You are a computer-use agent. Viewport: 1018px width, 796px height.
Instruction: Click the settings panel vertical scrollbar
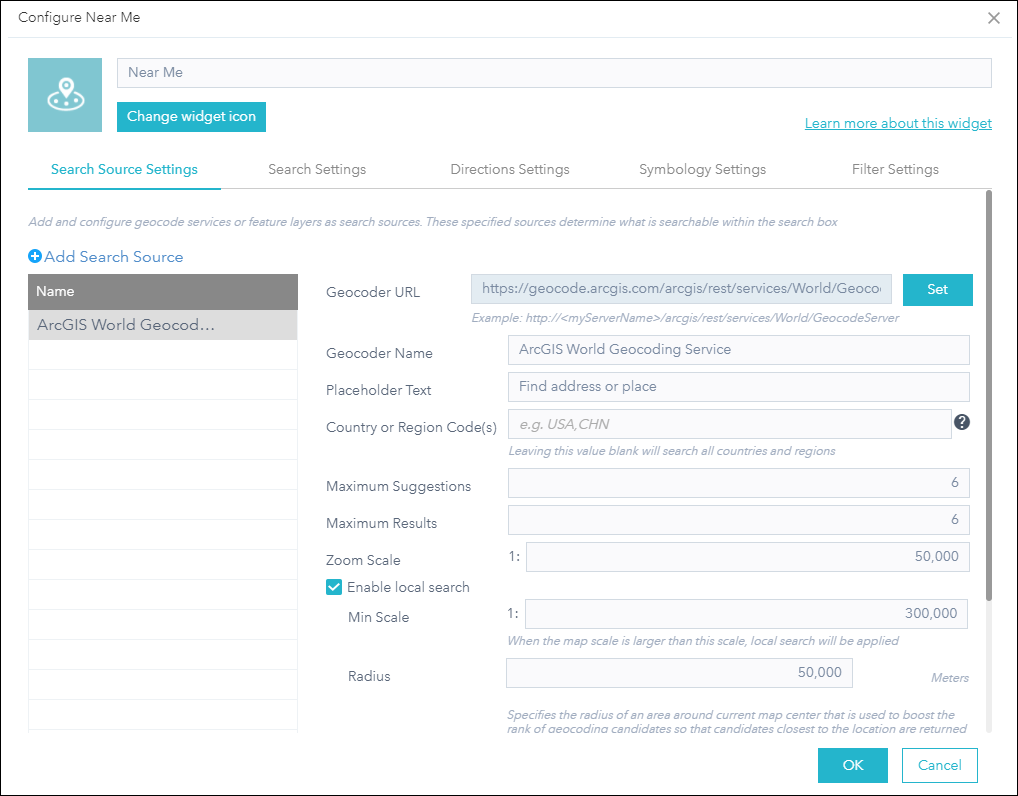(988, 395)
